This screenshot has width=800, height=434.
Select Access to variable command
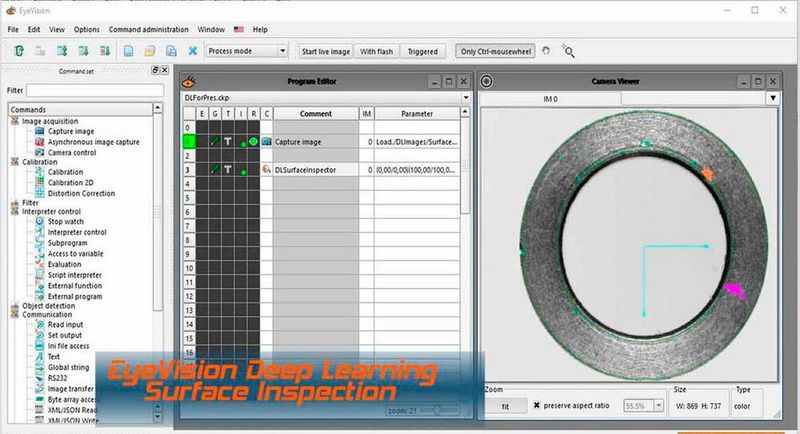pos(76,253)
